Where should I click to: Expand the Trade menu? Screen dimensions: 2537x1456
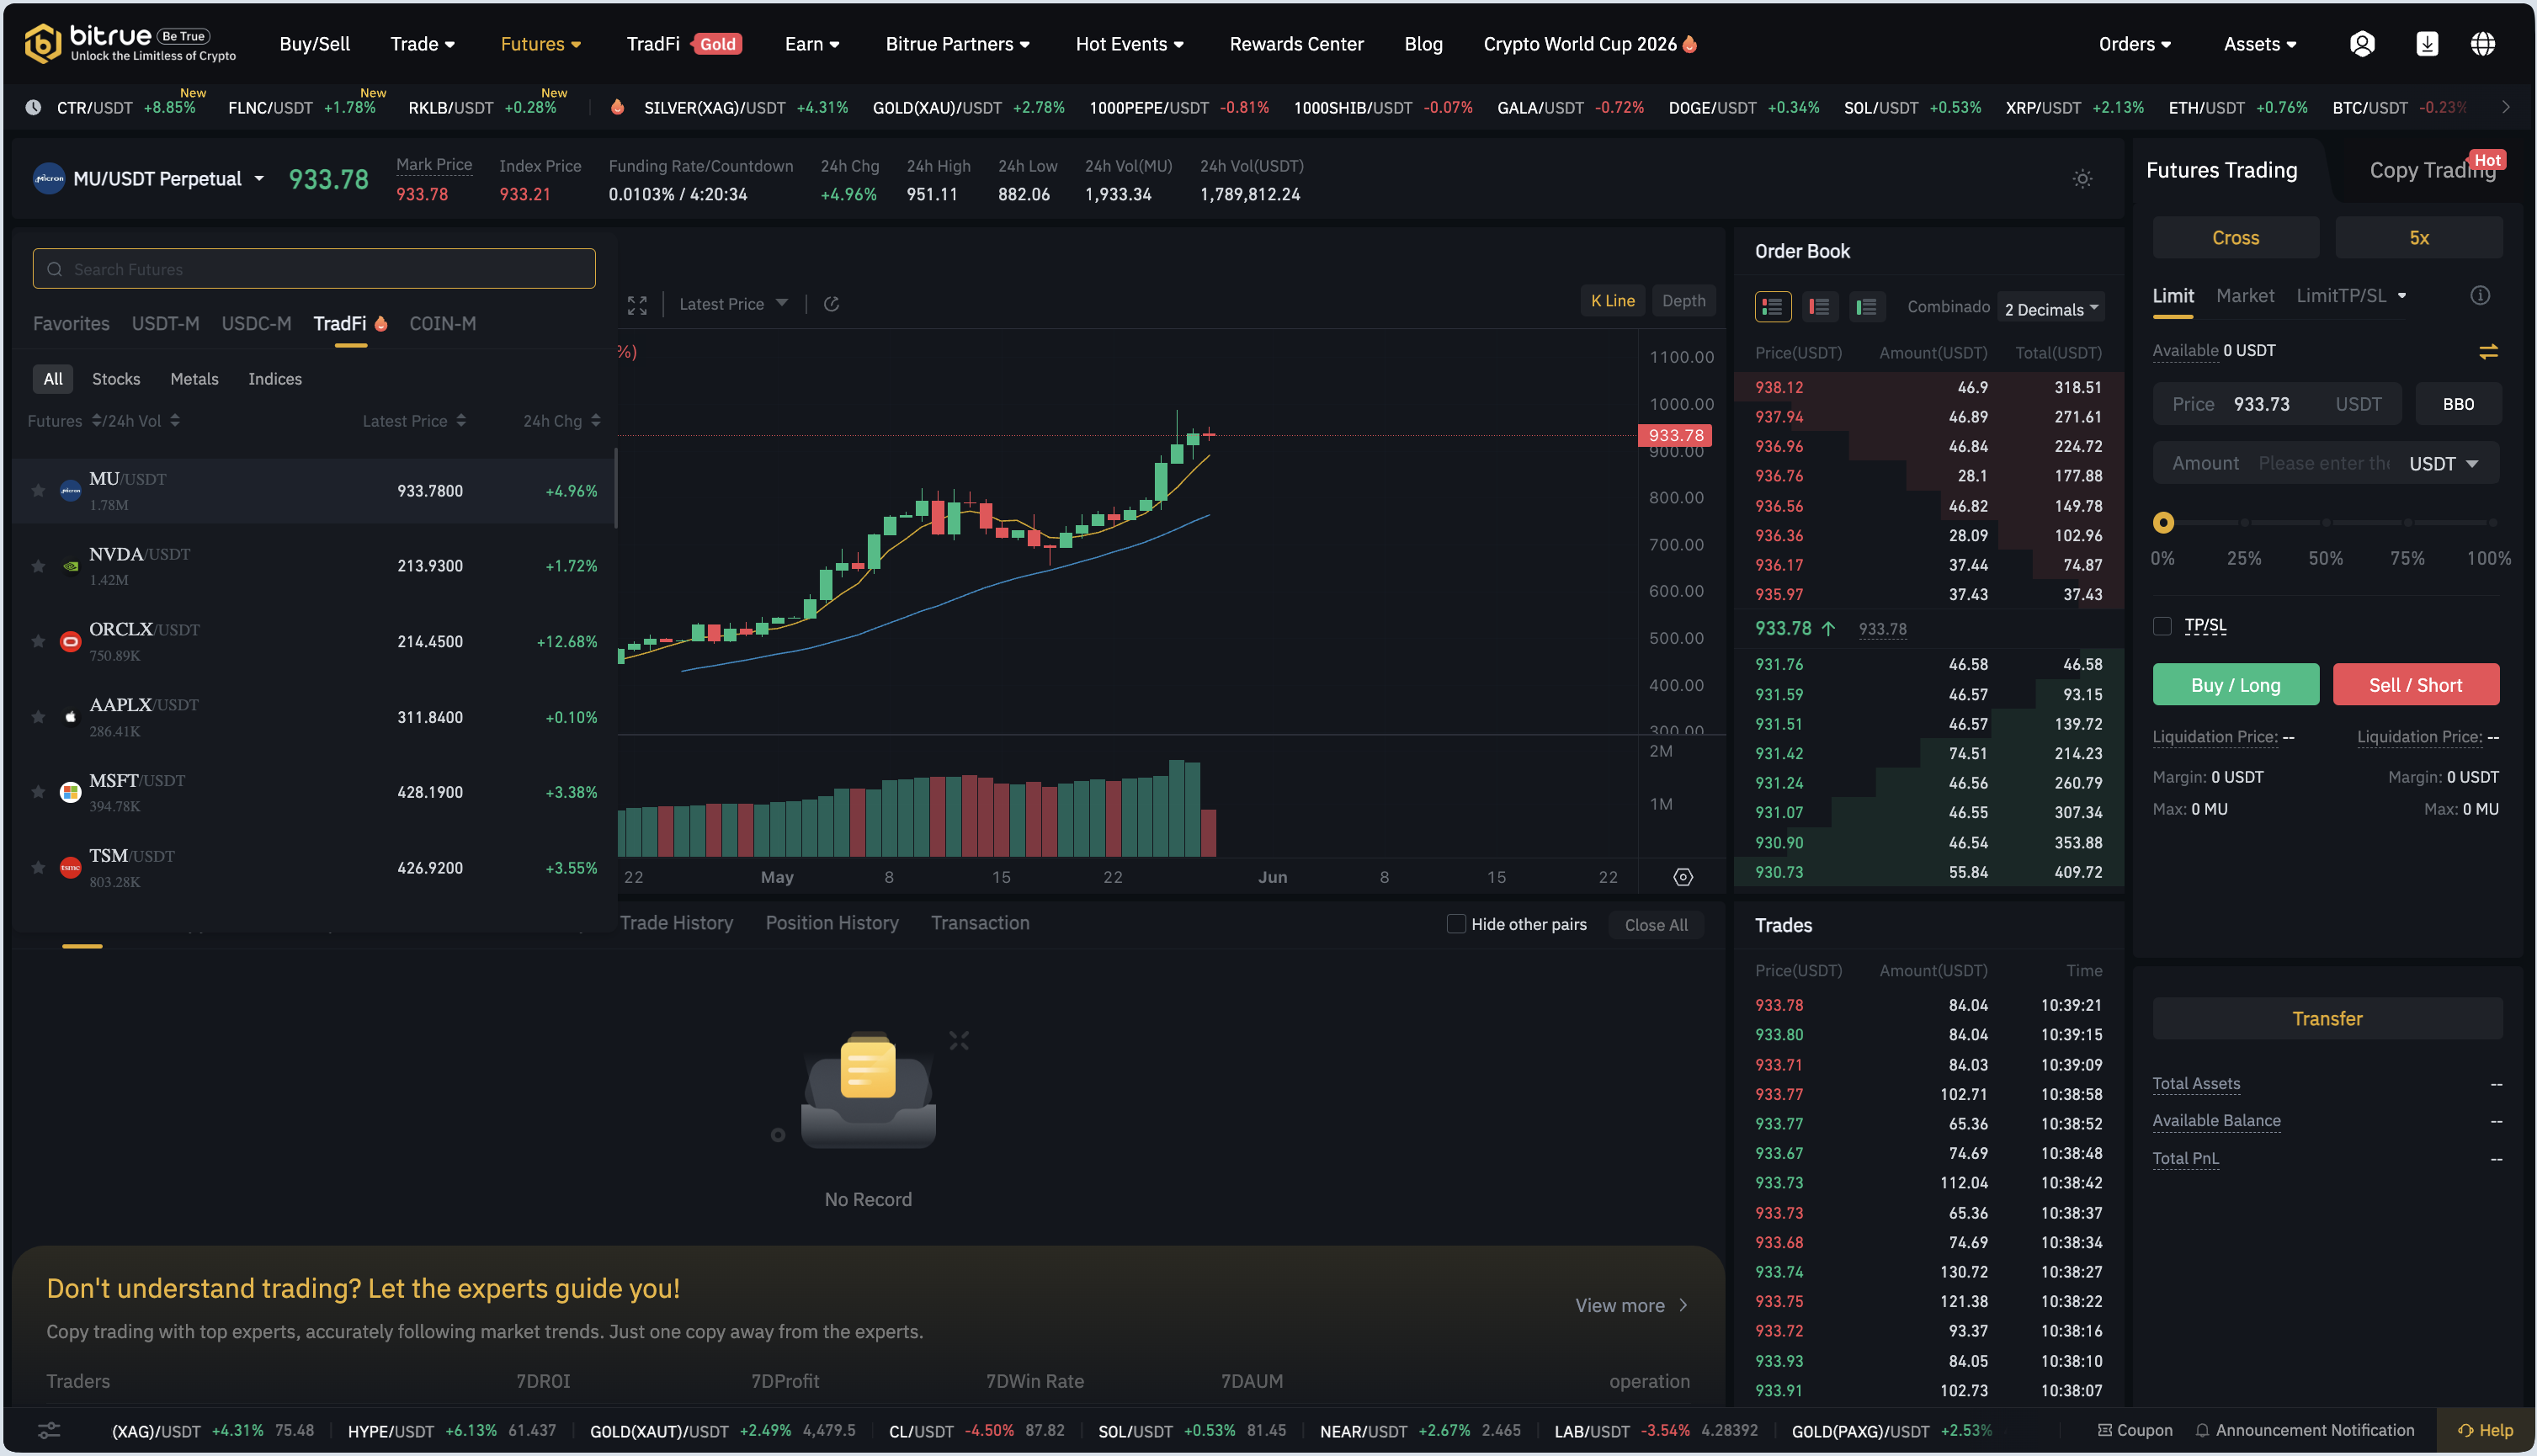(422, 44)
